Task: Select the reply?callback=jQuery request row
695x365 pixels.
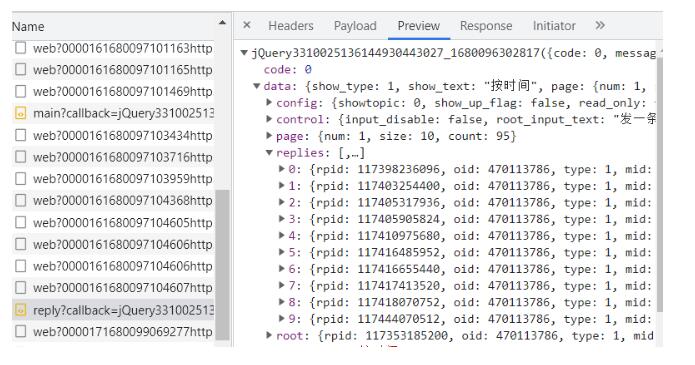Action: coord(113,310)
